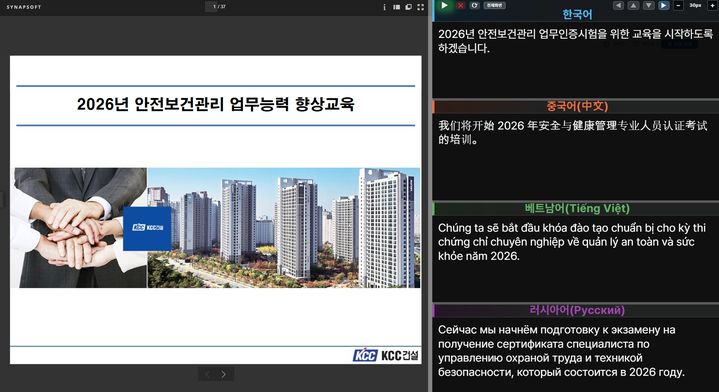Decrease font size with the minus button
This screenshot has width=719, height=392.
pyautogui.click(x=679, y=6)
